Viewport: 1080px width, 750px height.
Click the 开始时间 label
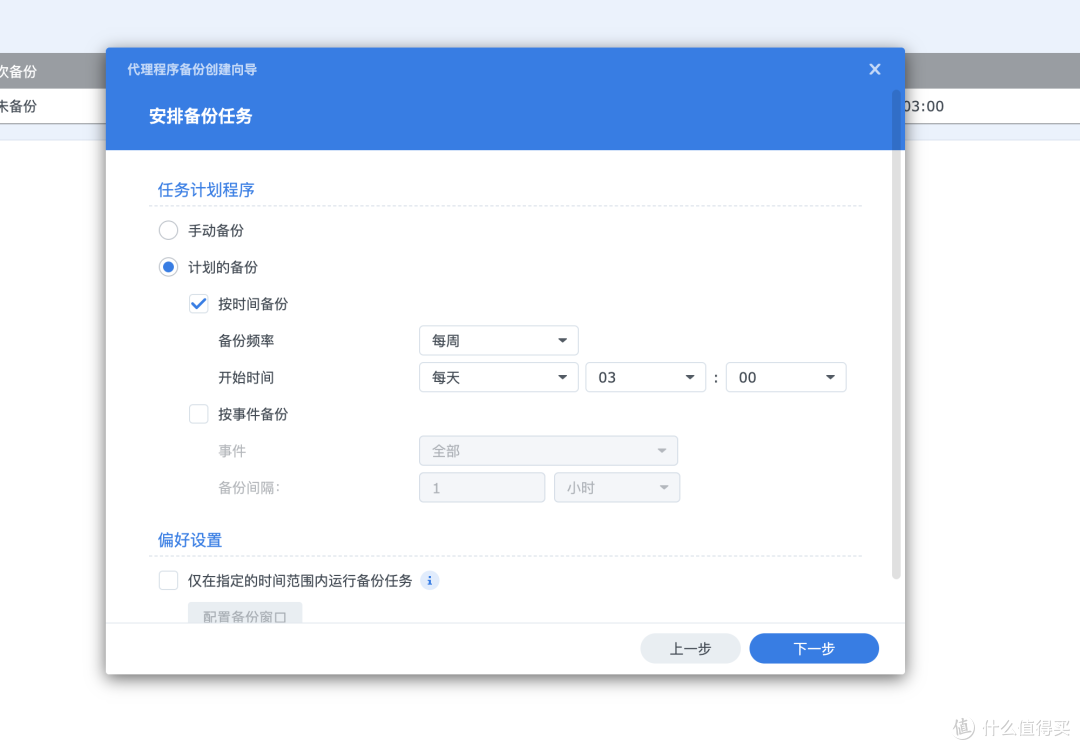pos(246,378)
